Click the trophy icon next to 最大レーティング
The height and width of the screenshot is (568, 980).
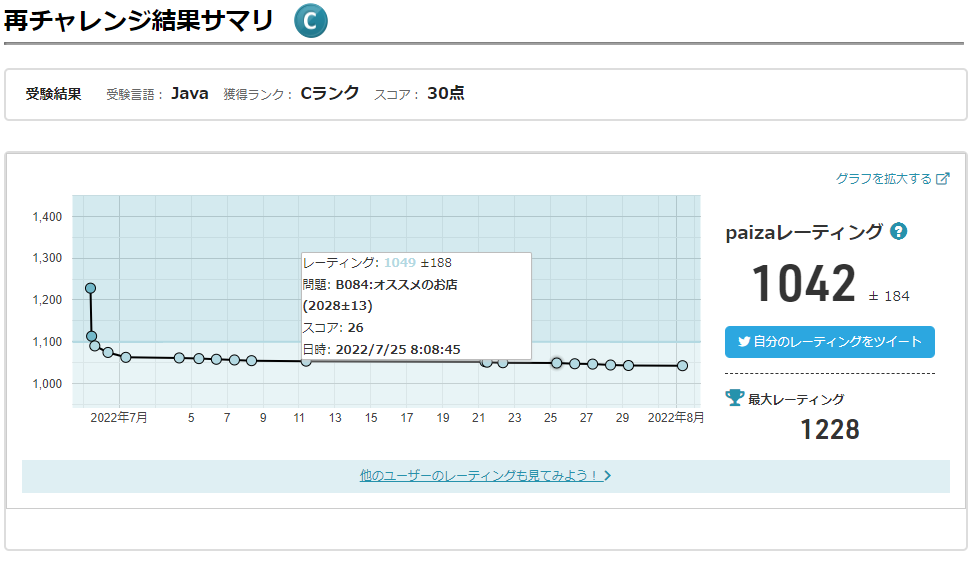(x=735, y=398)
